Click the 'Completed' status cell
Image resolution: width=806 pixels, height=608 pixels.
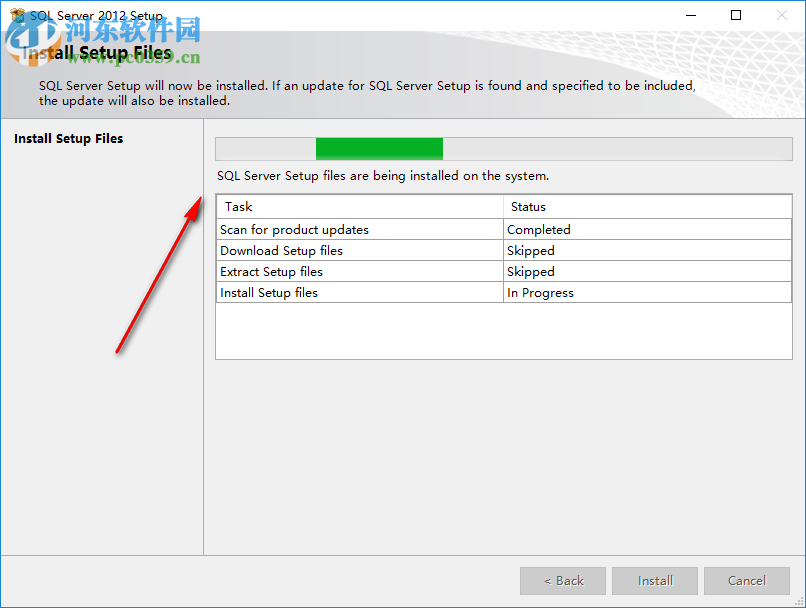point(648,230)
